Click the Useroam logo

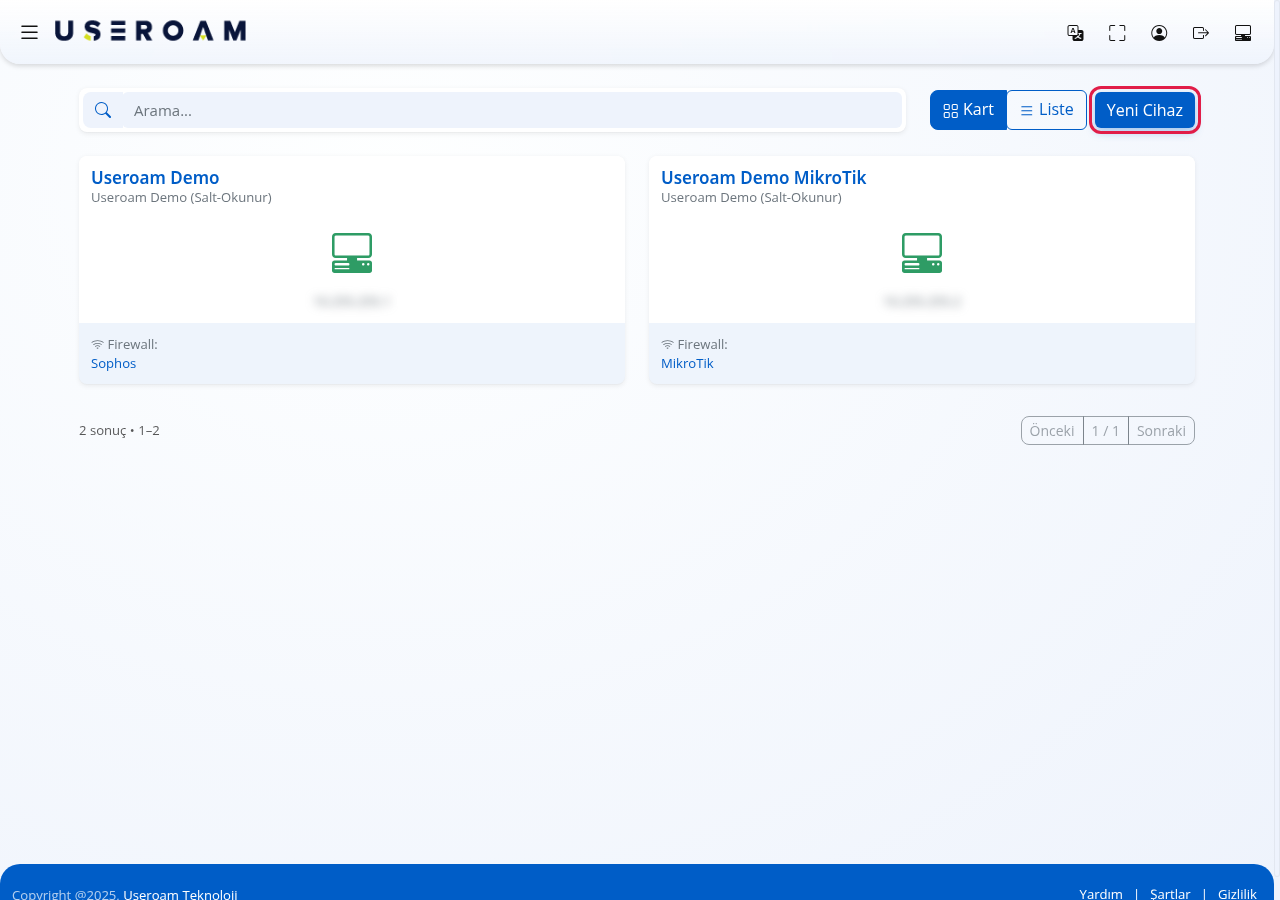[x=150, y=31]
